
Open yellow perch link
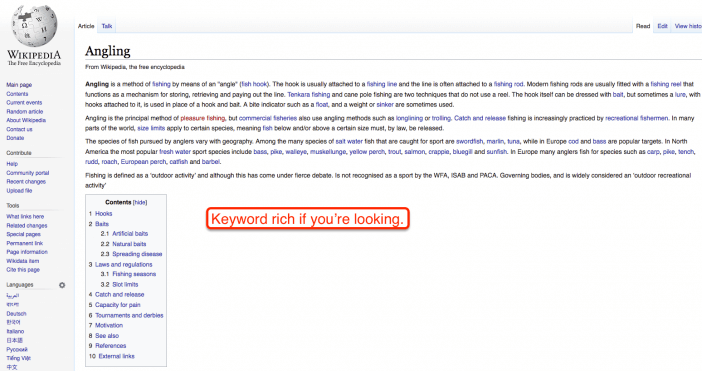pyautogui.click(x=367, y=152)
